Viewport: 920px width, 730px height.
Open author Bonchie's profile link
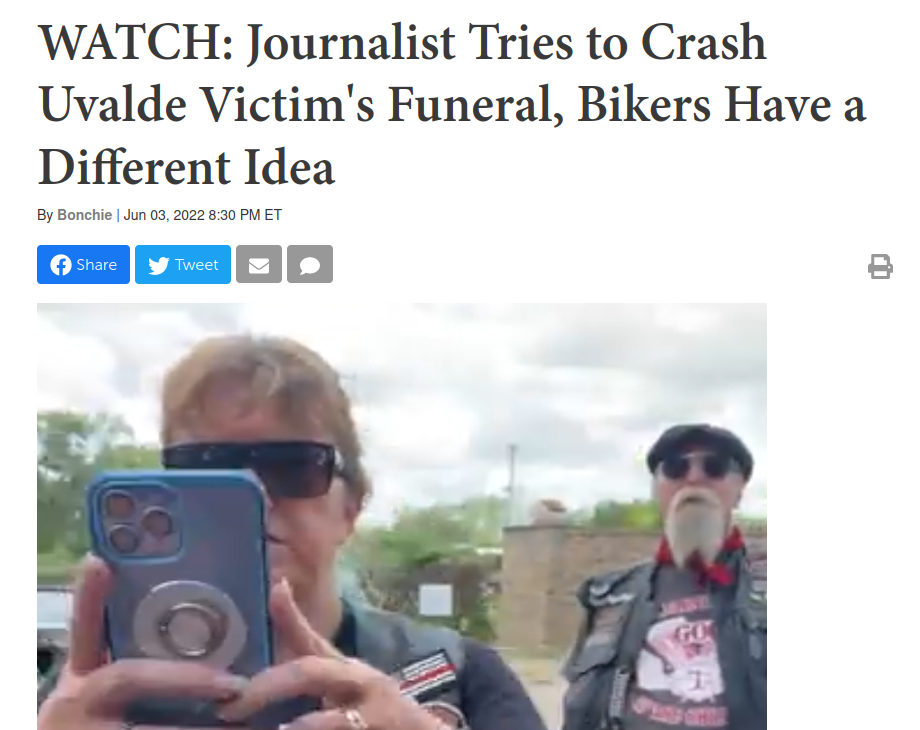point(84,215)
